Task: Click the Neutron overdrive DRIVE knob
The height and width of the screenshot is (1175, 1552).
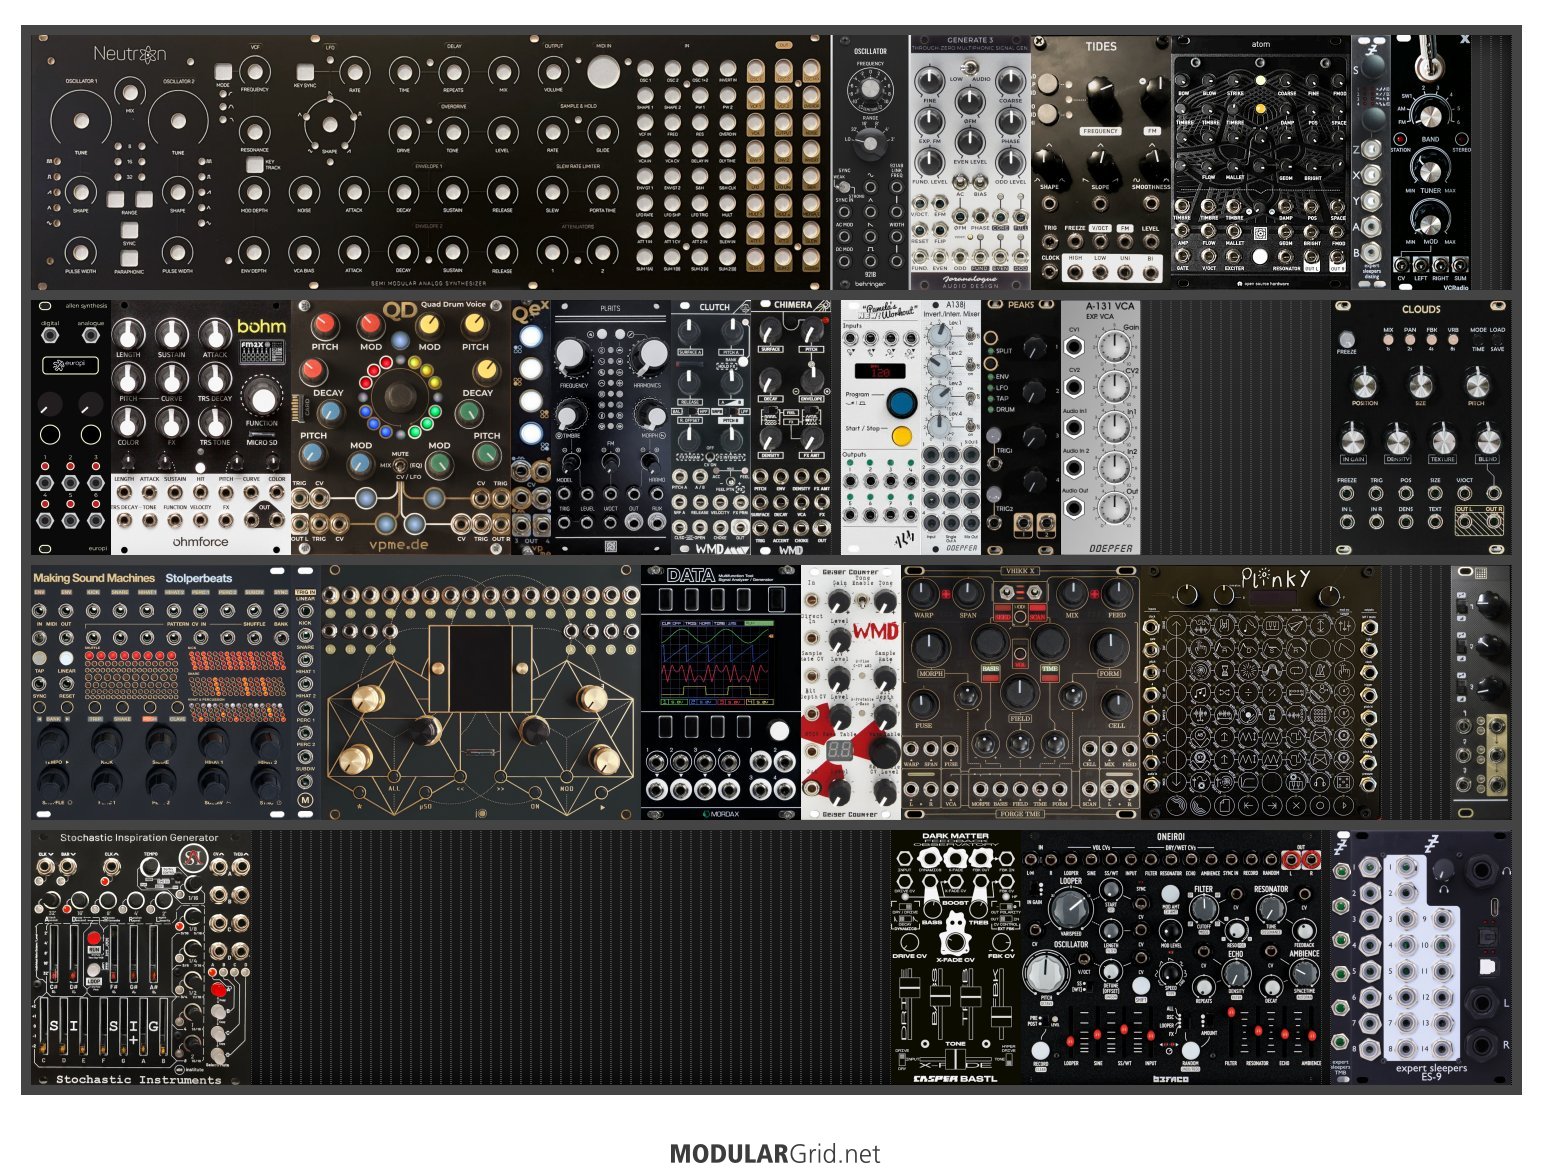Action: [403, 130]
